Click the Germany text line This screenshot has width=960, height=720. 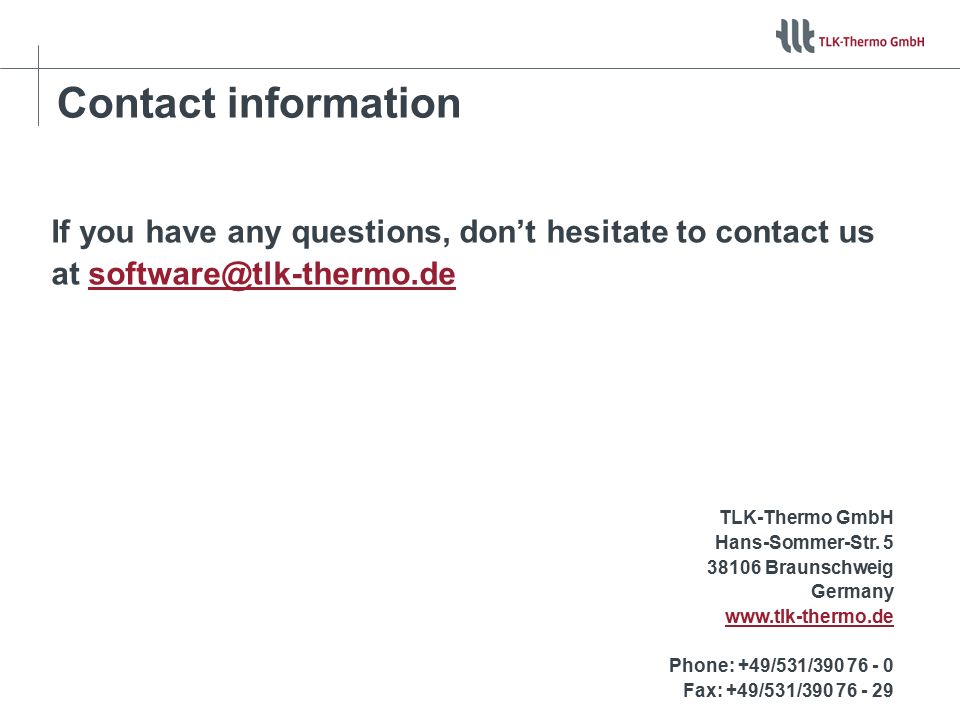coord(852,591)
